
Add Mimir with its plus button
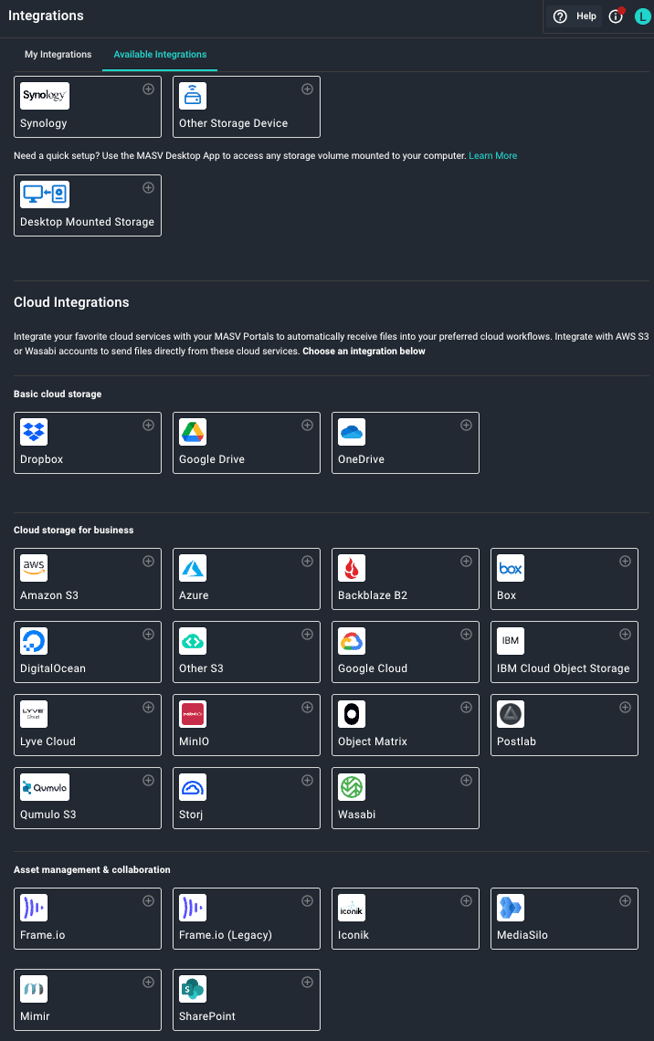pyautogui.click(x=149, y=982)
